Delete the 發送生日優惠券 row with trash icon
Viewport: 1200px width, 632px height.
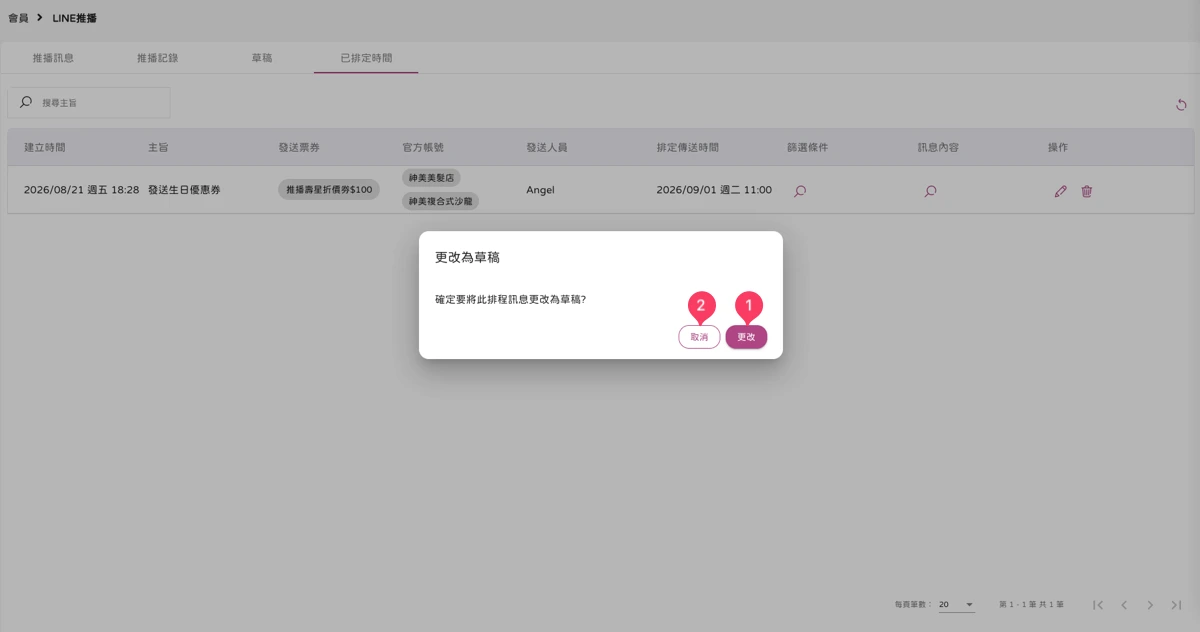coord(1087,191)
